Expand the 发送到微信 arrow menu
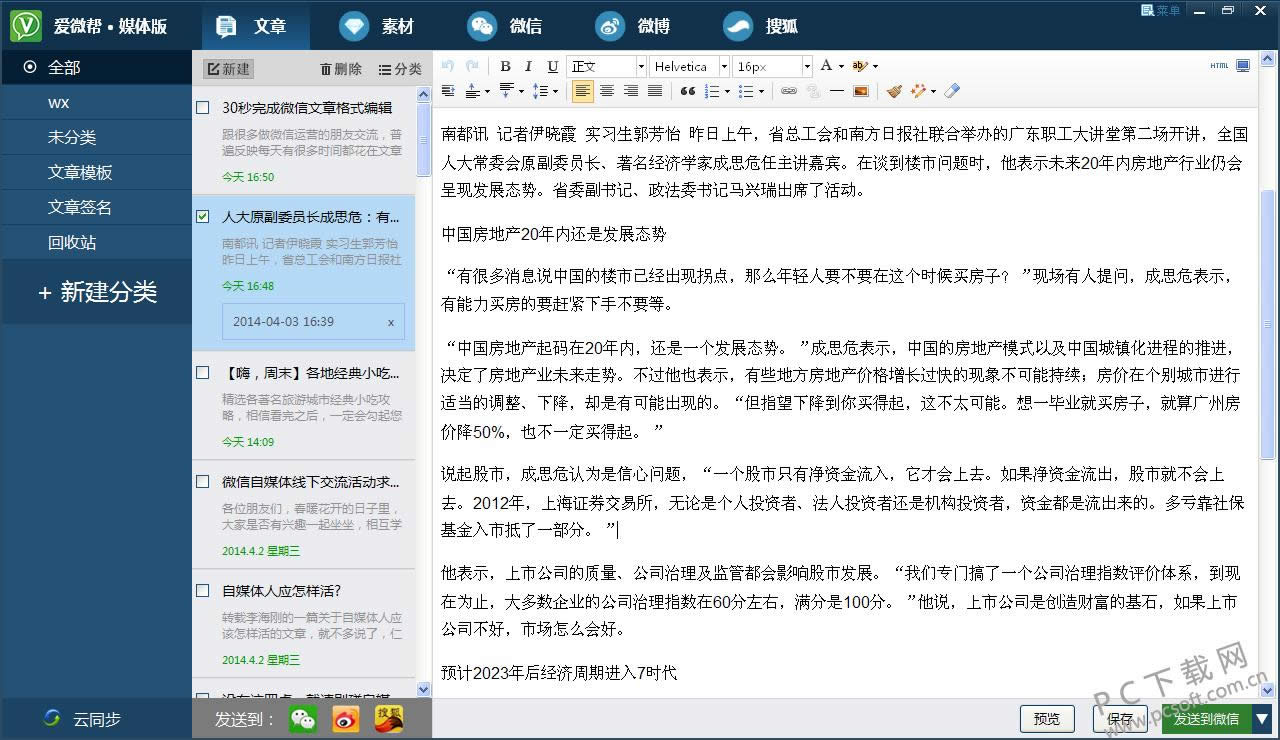Viewport: 1280px width, 740px height. [x=1262, y=718]
